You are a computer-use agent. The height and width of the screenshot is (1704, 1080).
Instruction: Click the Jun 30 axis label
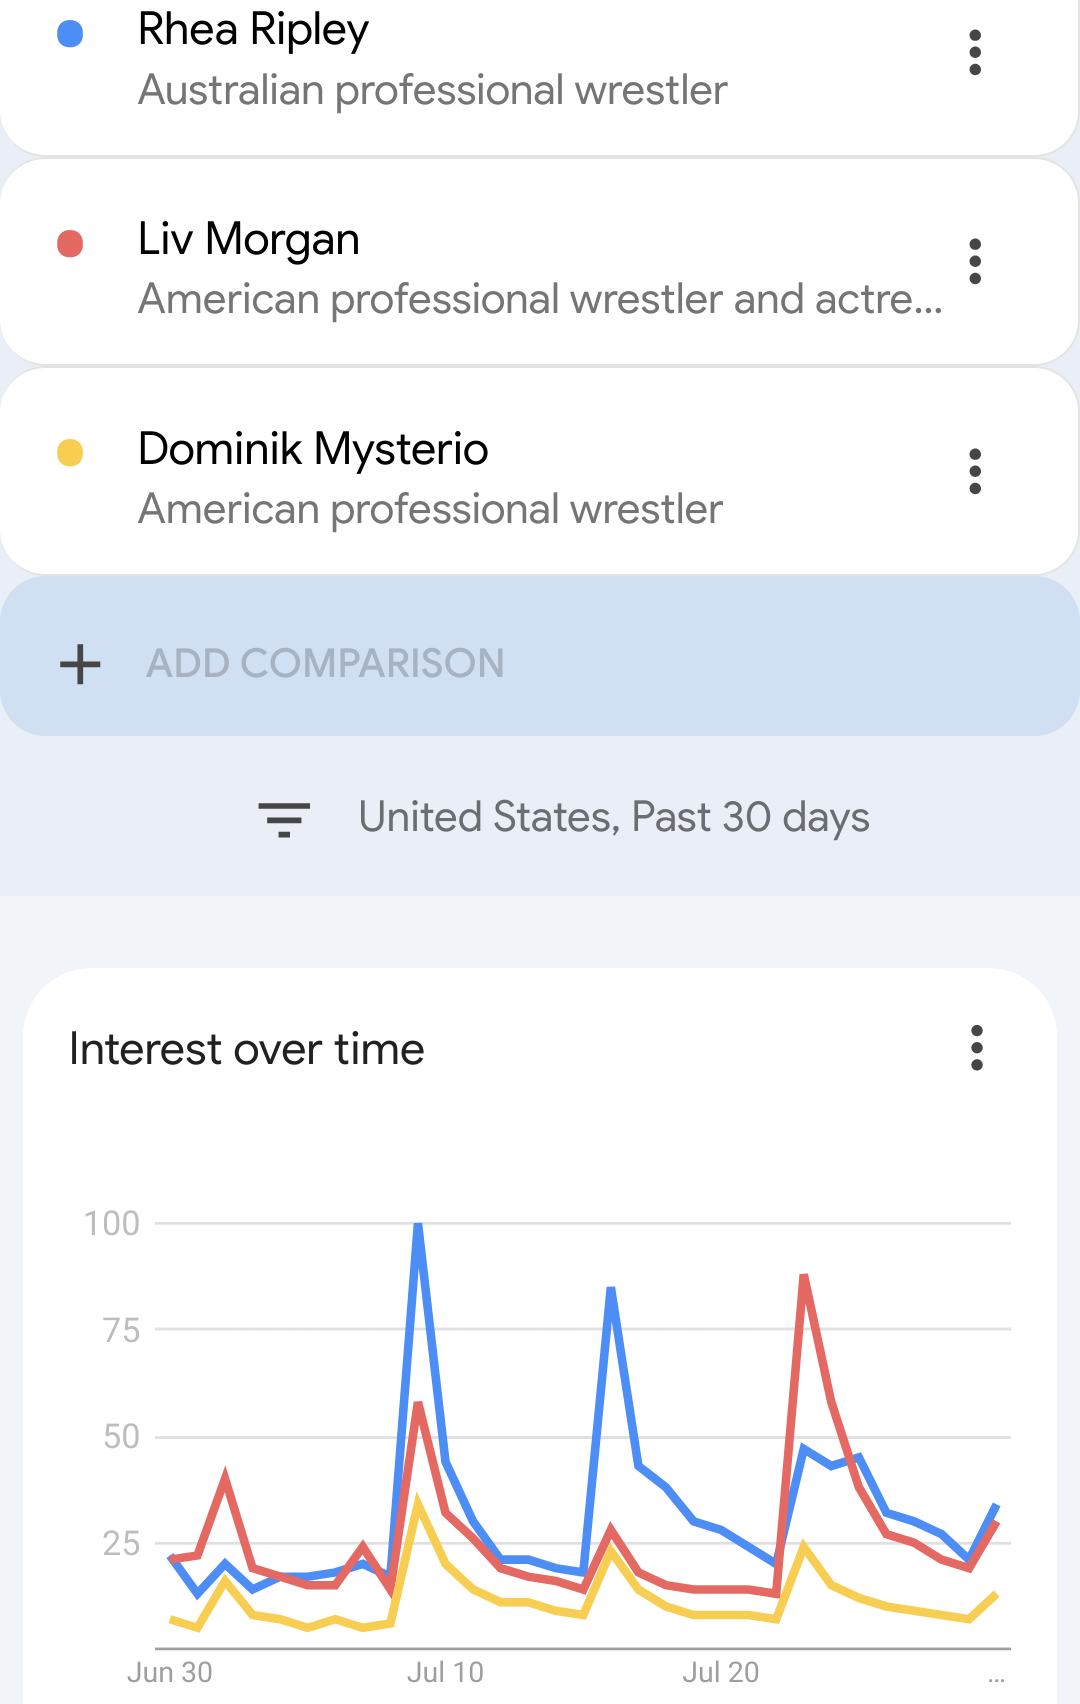pyautogui.click(x=170, y=1672)
